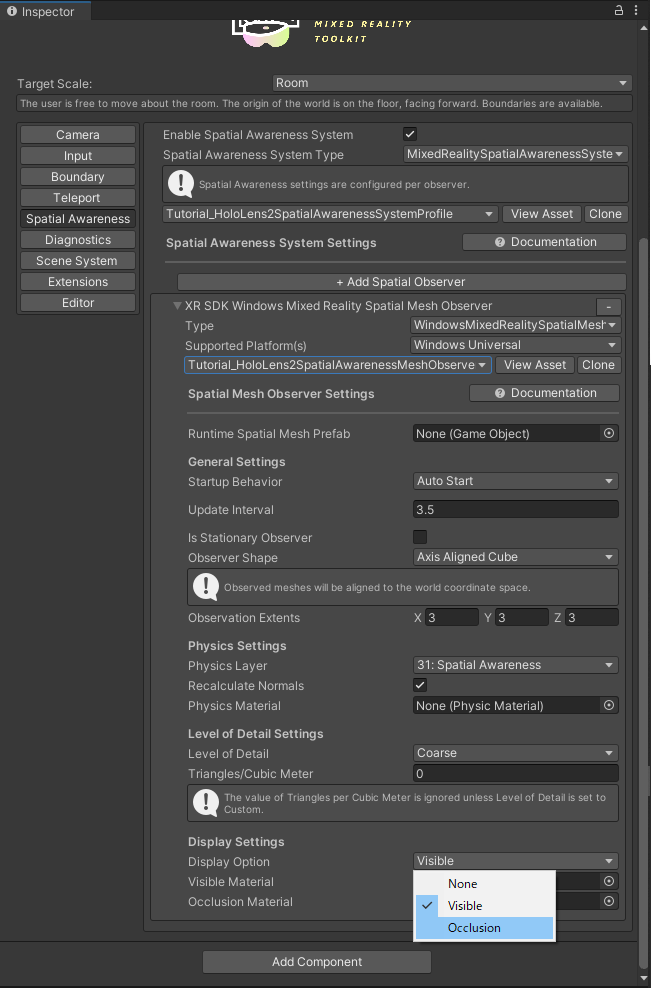The image size is (651, 988).
Task: Toggle Recalculate Normals checkbox
Action: [420, 685]
